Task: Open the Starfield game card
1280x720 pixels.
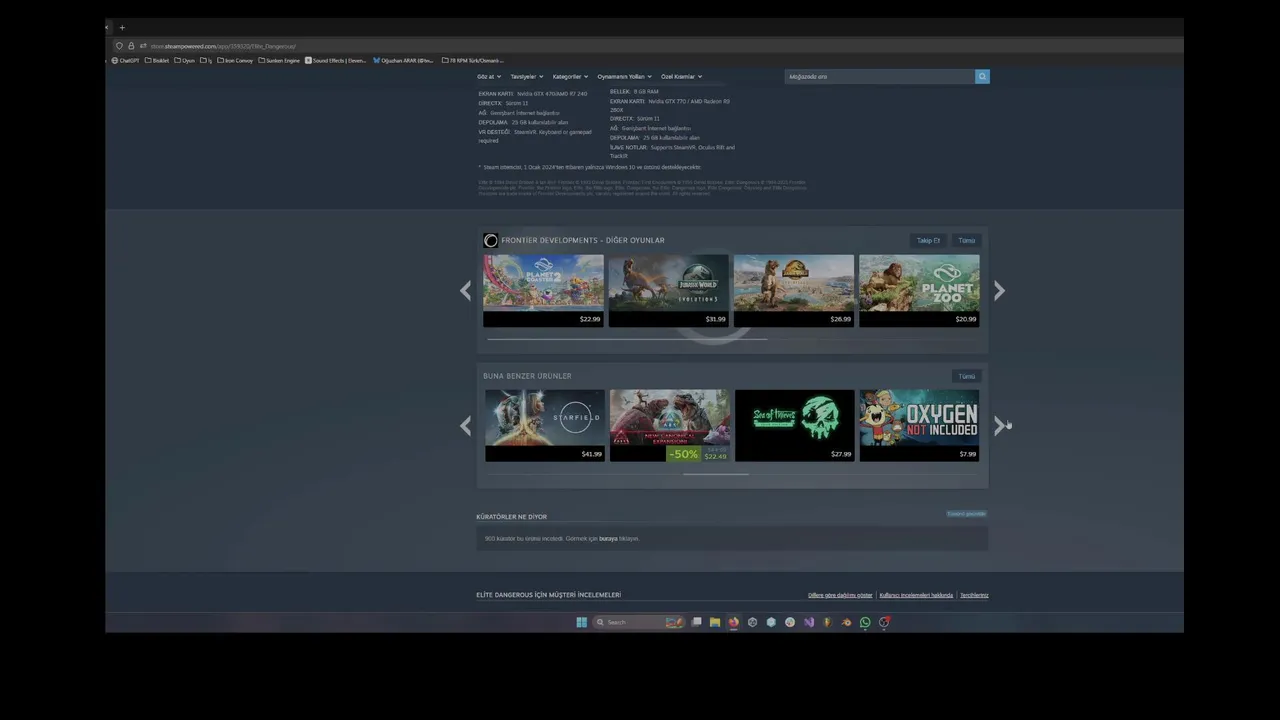Action: [x=545, y=425]
